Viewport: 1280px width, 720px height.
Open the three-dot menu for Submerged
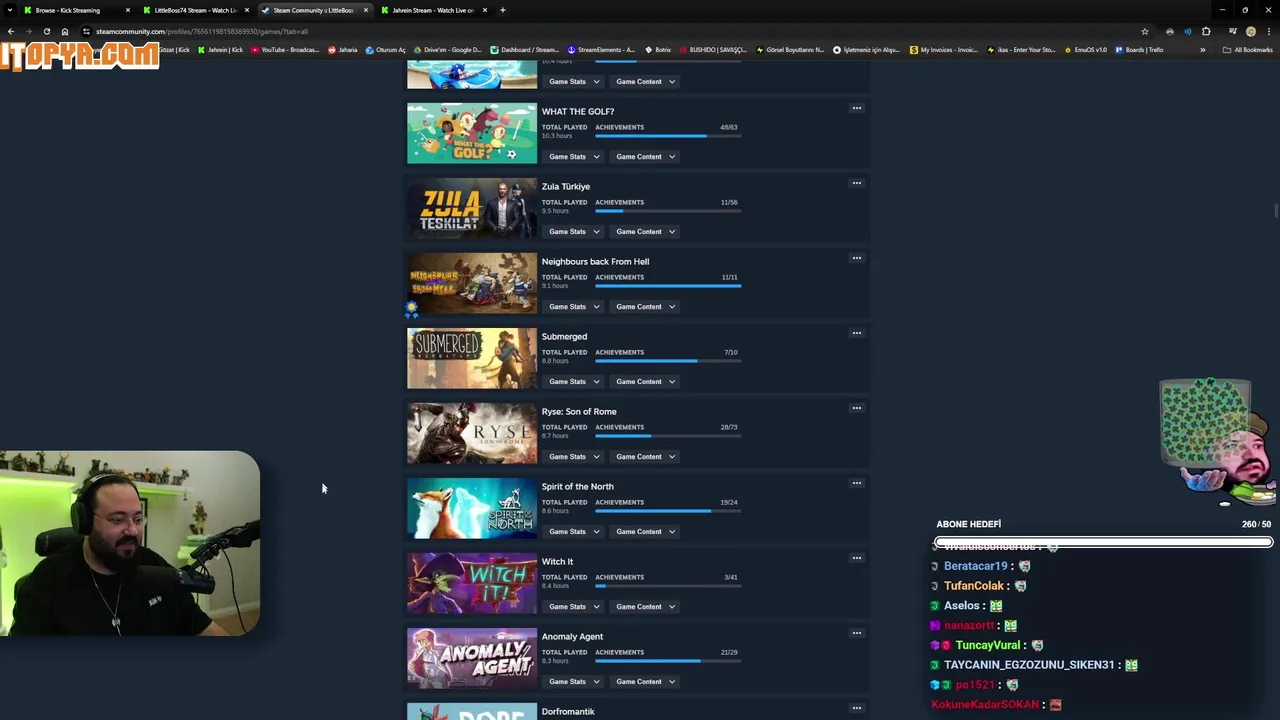(856, 333)
